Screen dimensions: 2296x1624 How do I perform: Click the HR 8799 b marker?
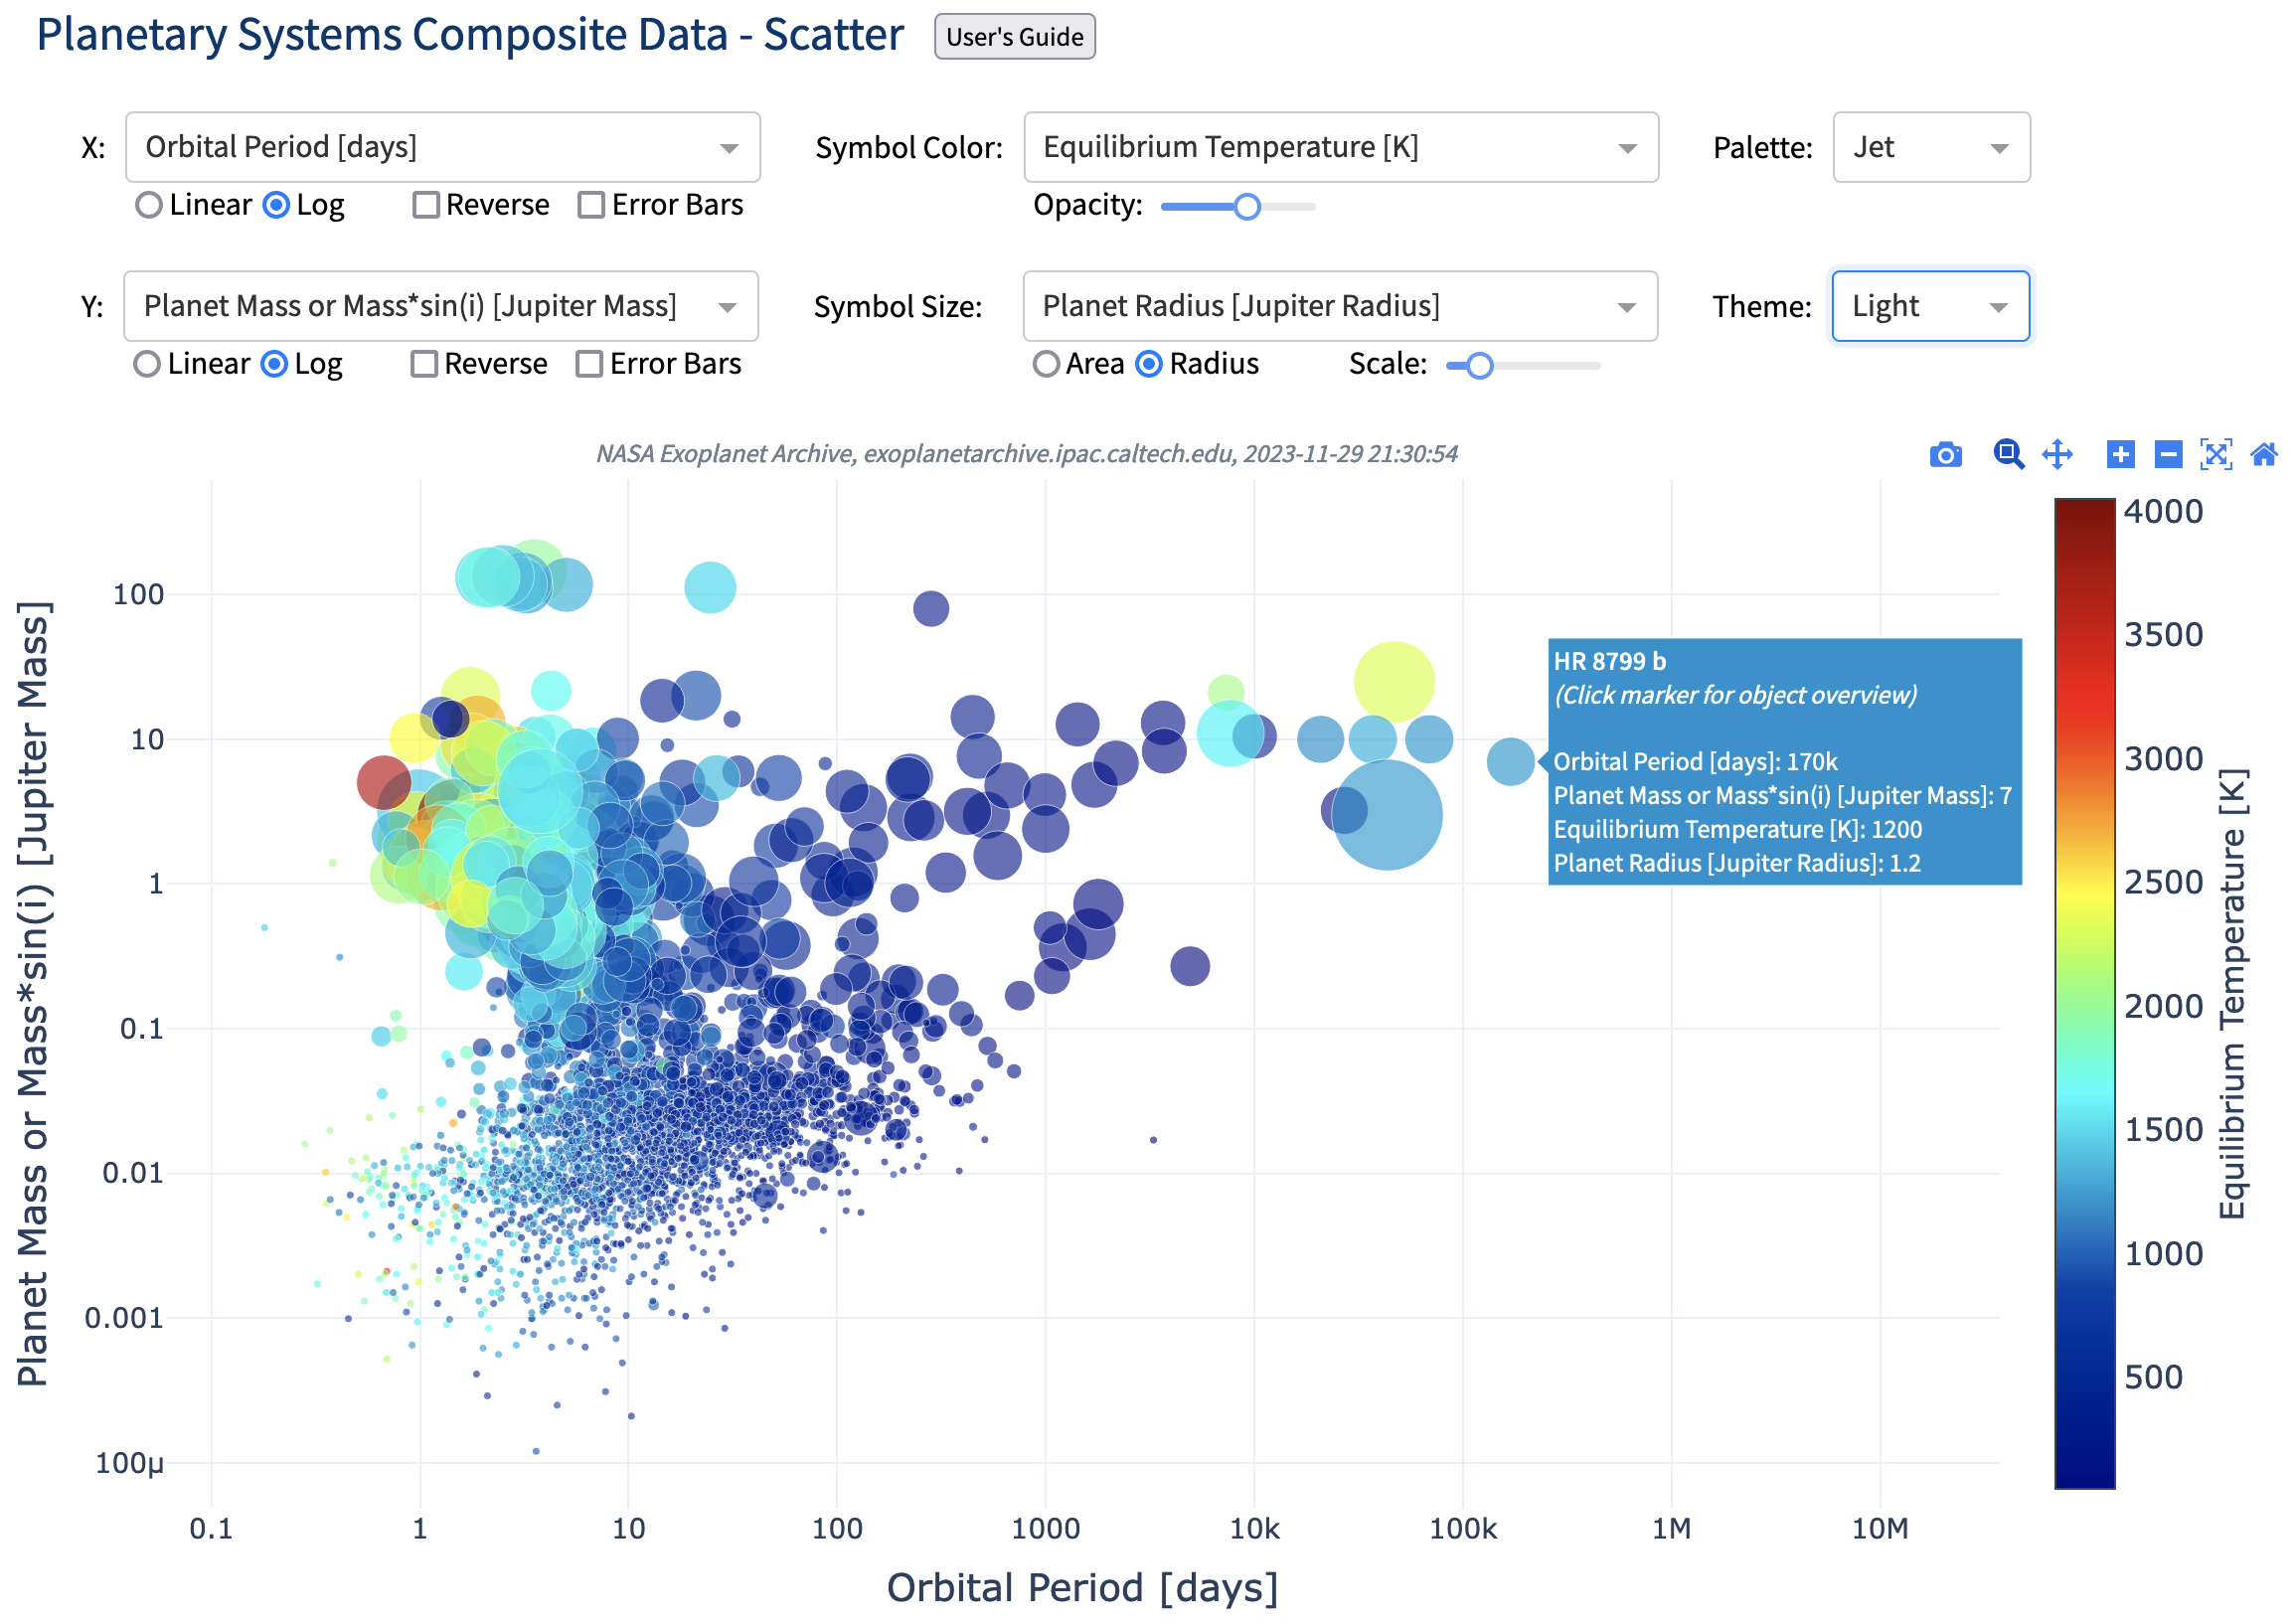[x=1510, y=762]
